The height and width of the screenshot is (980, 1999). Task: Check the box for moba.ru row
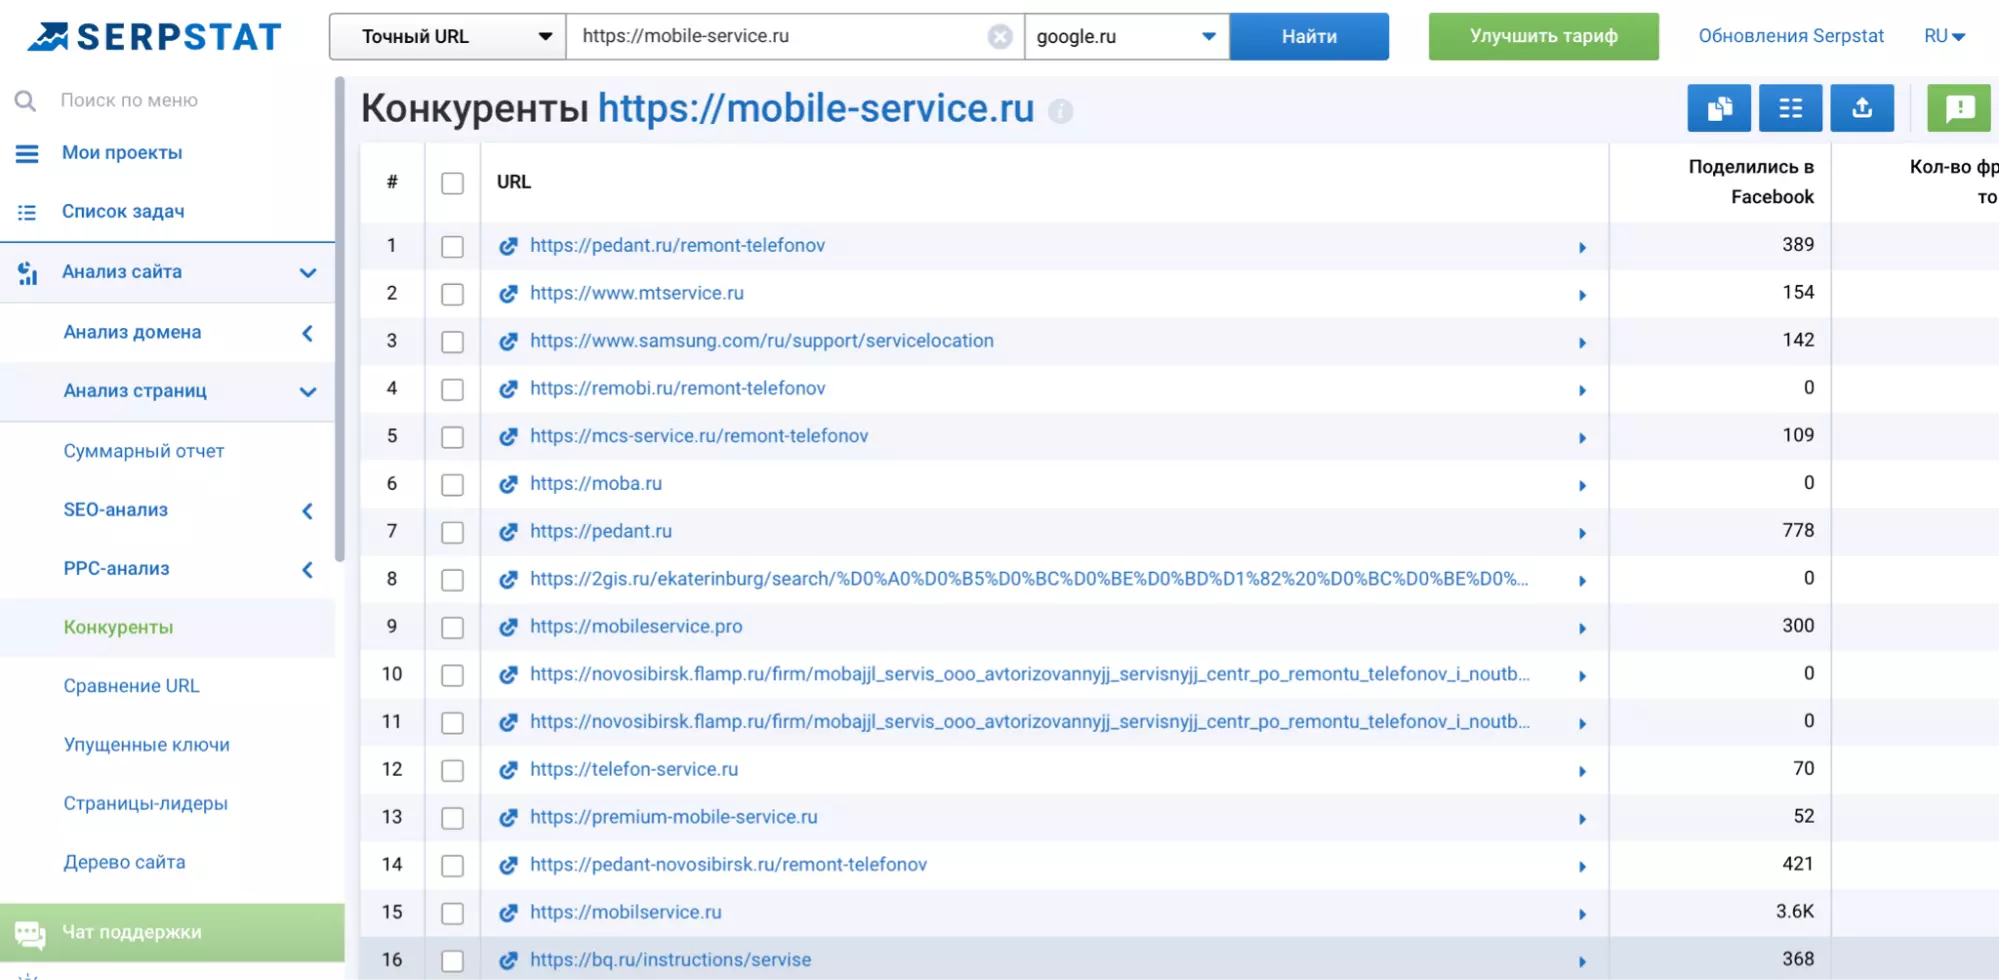tap(452, 484)
